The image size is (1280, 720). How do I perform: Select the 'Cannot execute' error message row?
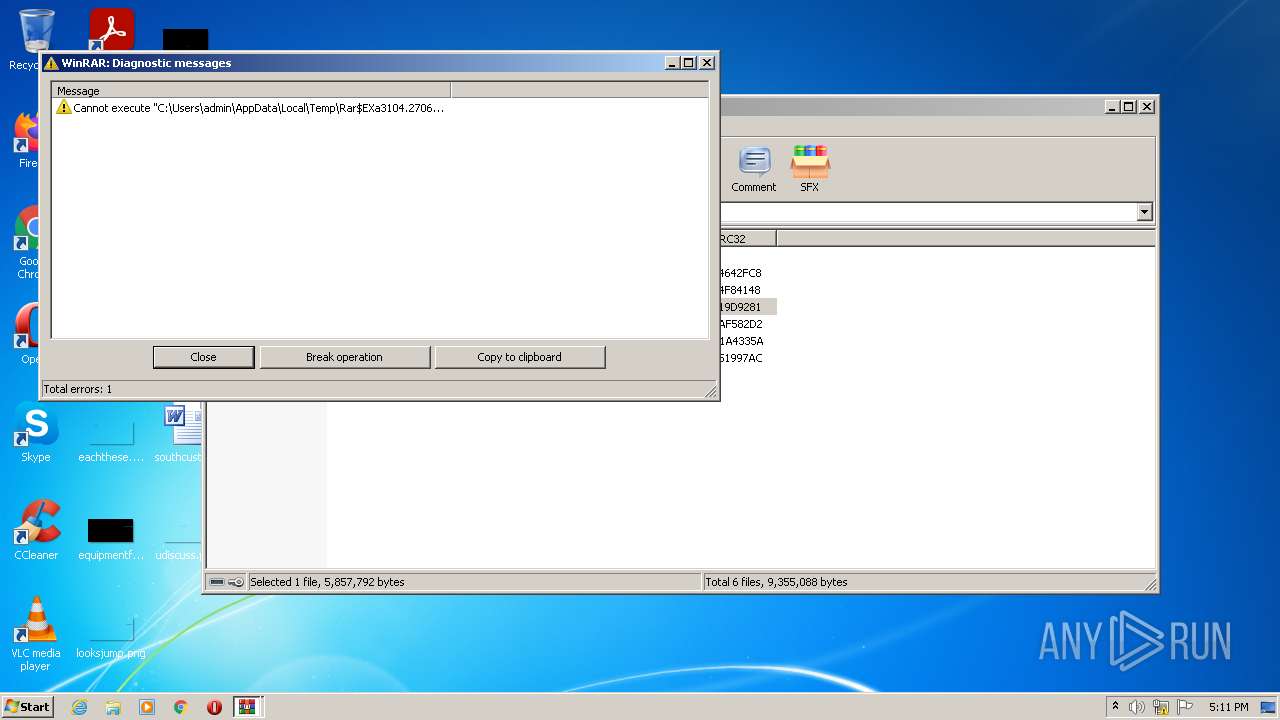[251, 107]
